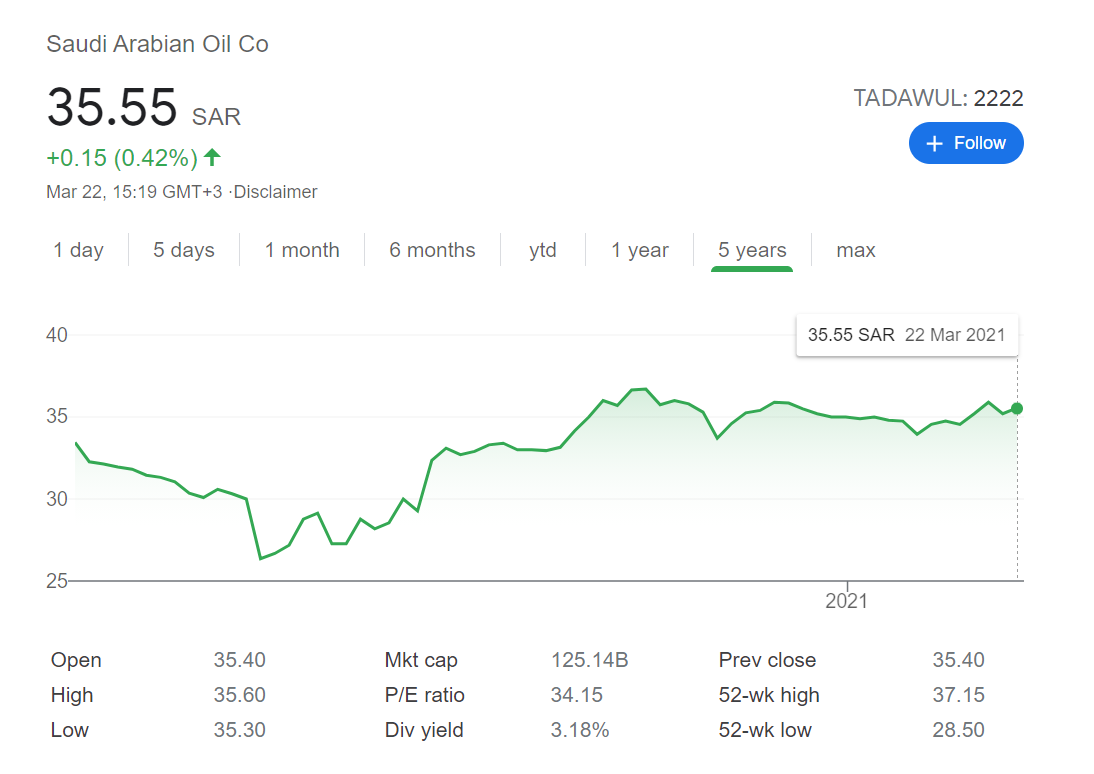Screen dimensions: 1094x774
Task: Click the Saudi Arabian Oil Co title
Action: pos(158,44)
